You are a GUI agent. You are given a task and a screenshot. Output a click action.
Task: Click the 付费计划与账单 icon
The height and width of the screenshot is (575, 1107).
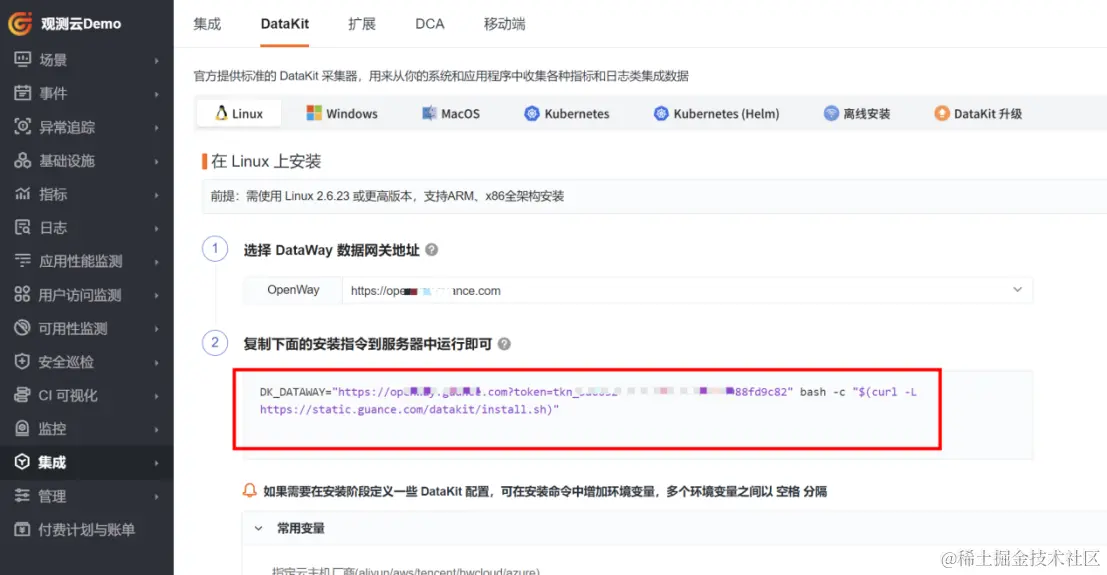click(23, 529)
